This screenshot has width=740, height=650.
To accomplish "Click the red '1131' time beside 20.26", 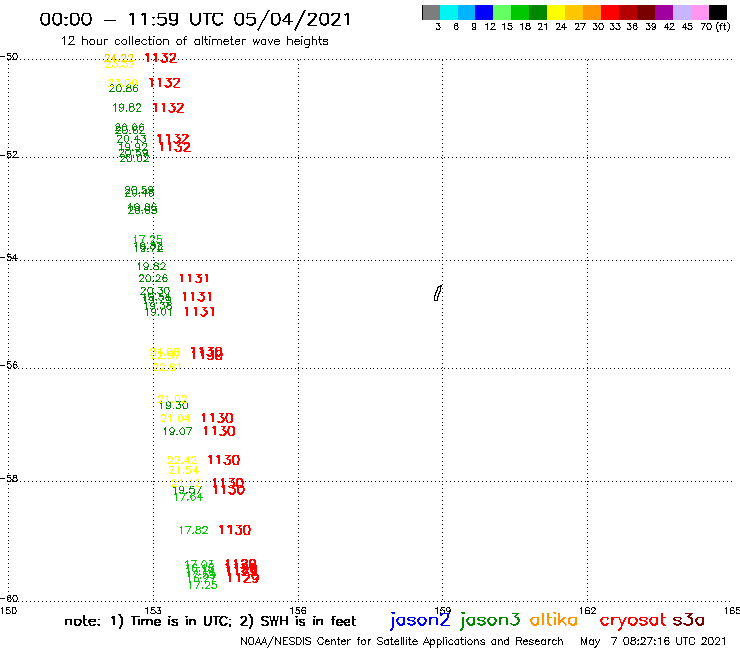I will (194, 279).
